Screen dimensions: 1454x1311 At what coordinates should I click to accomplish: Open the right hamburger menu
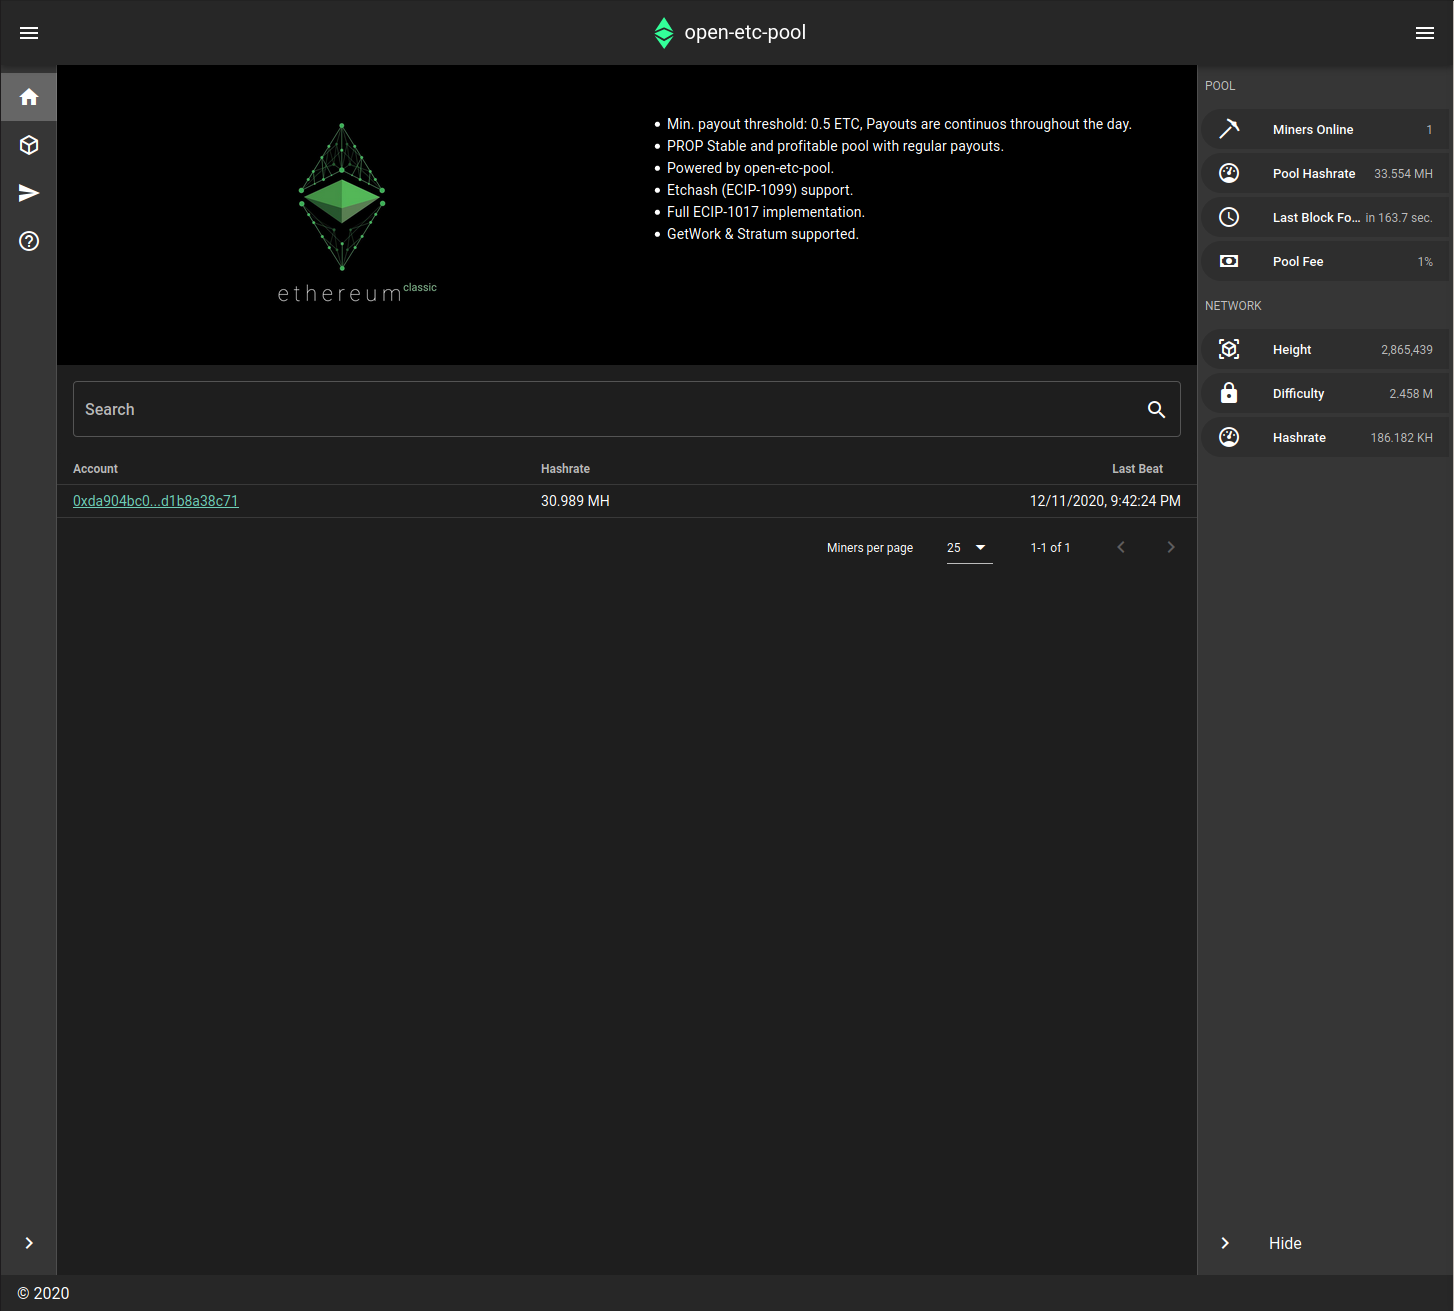coord(1425,32)
